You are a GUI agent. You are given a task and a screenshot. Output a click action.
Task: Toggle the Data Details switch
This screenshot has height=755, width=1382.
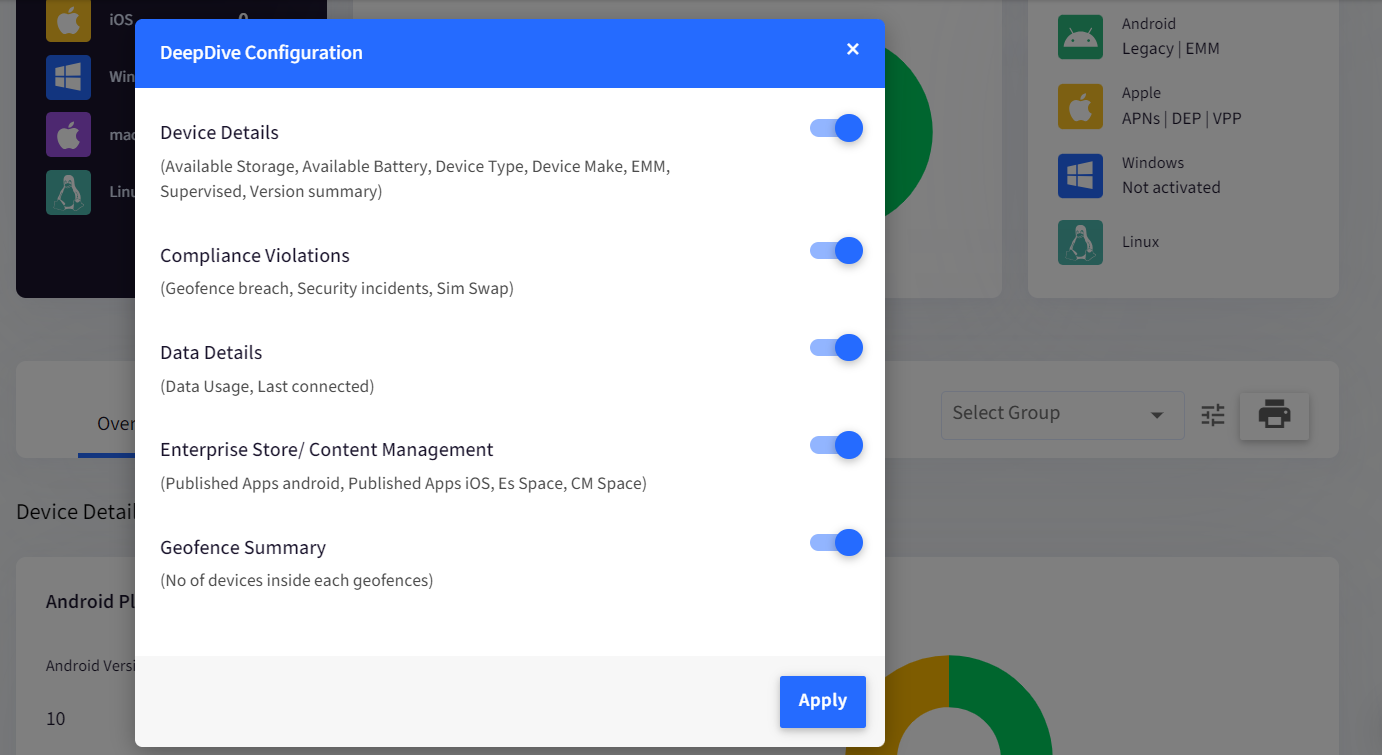click(x=836, y=348)
